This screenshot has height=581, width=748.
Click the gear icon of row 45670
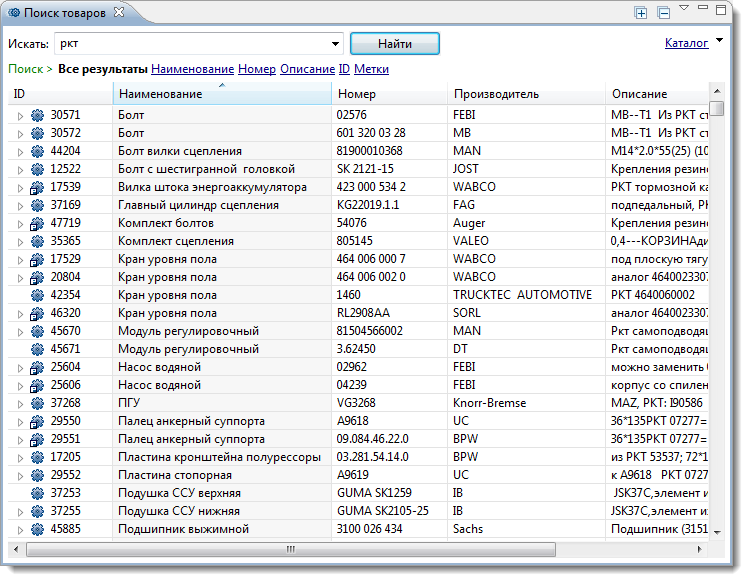click(x=37, y=332)
